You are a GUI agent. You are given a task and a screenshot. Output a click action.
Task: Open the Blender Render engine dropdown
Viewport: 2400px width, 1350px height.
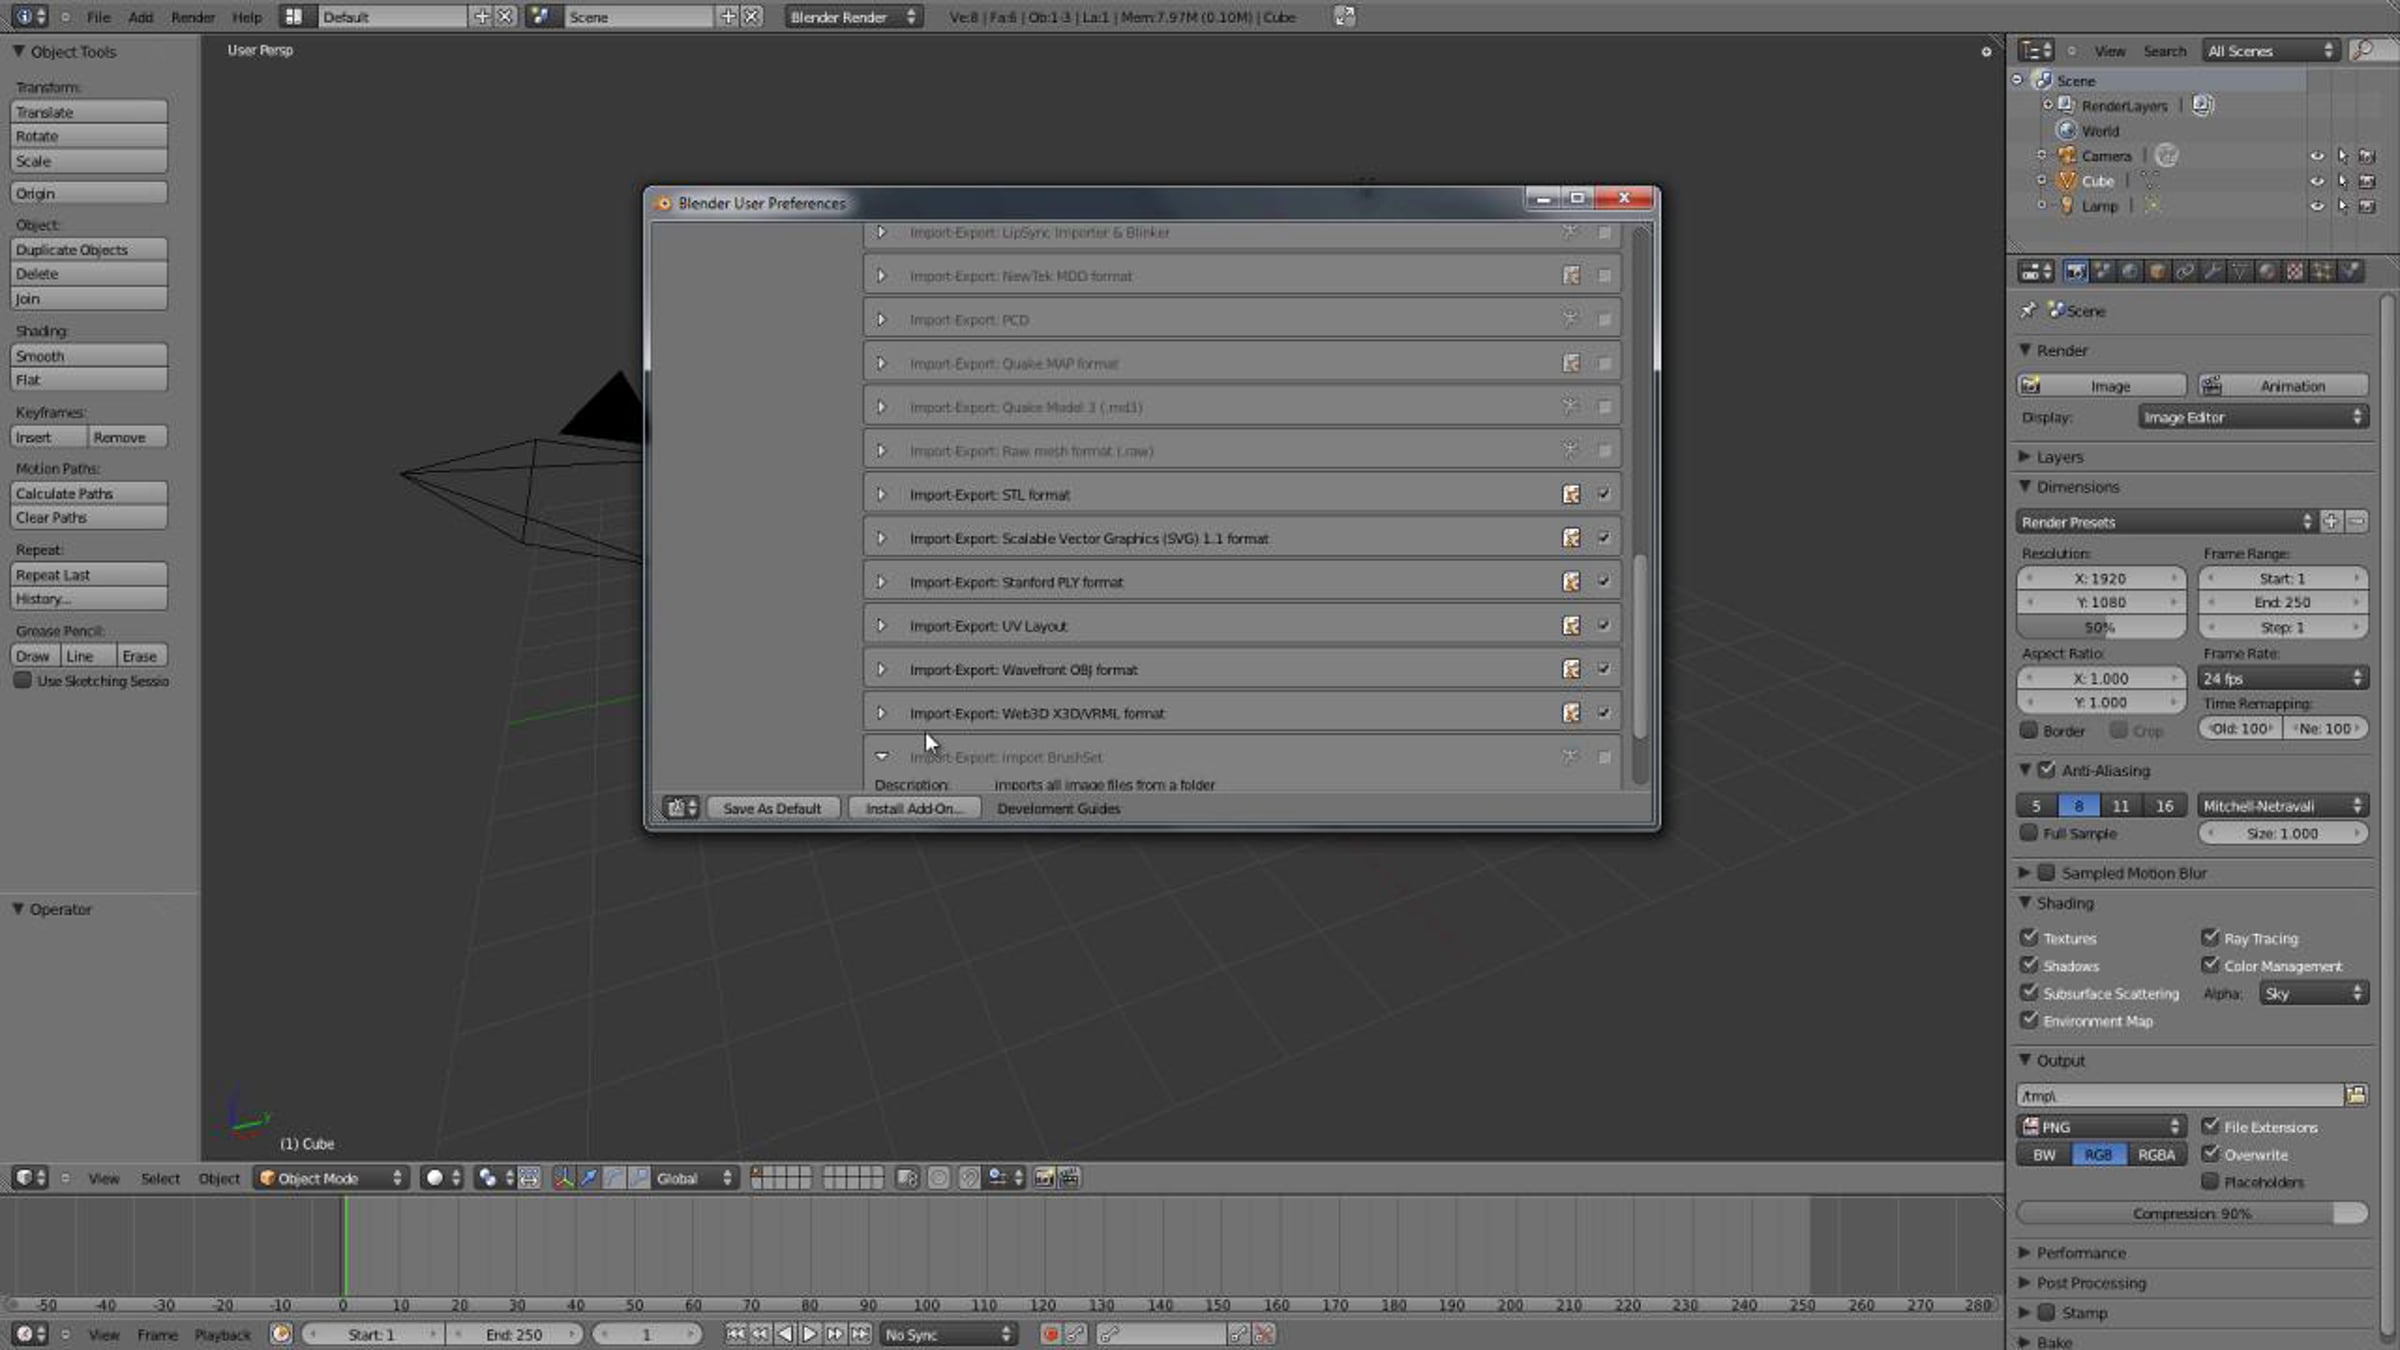point(853,17)
